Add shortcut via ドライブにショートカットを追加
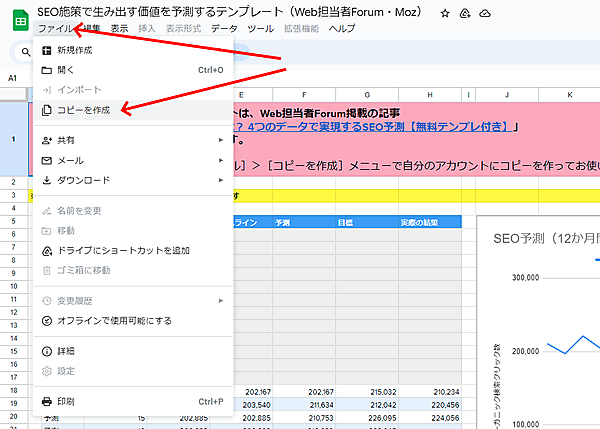This screenshot has width=600, height=429. point(123,250)
